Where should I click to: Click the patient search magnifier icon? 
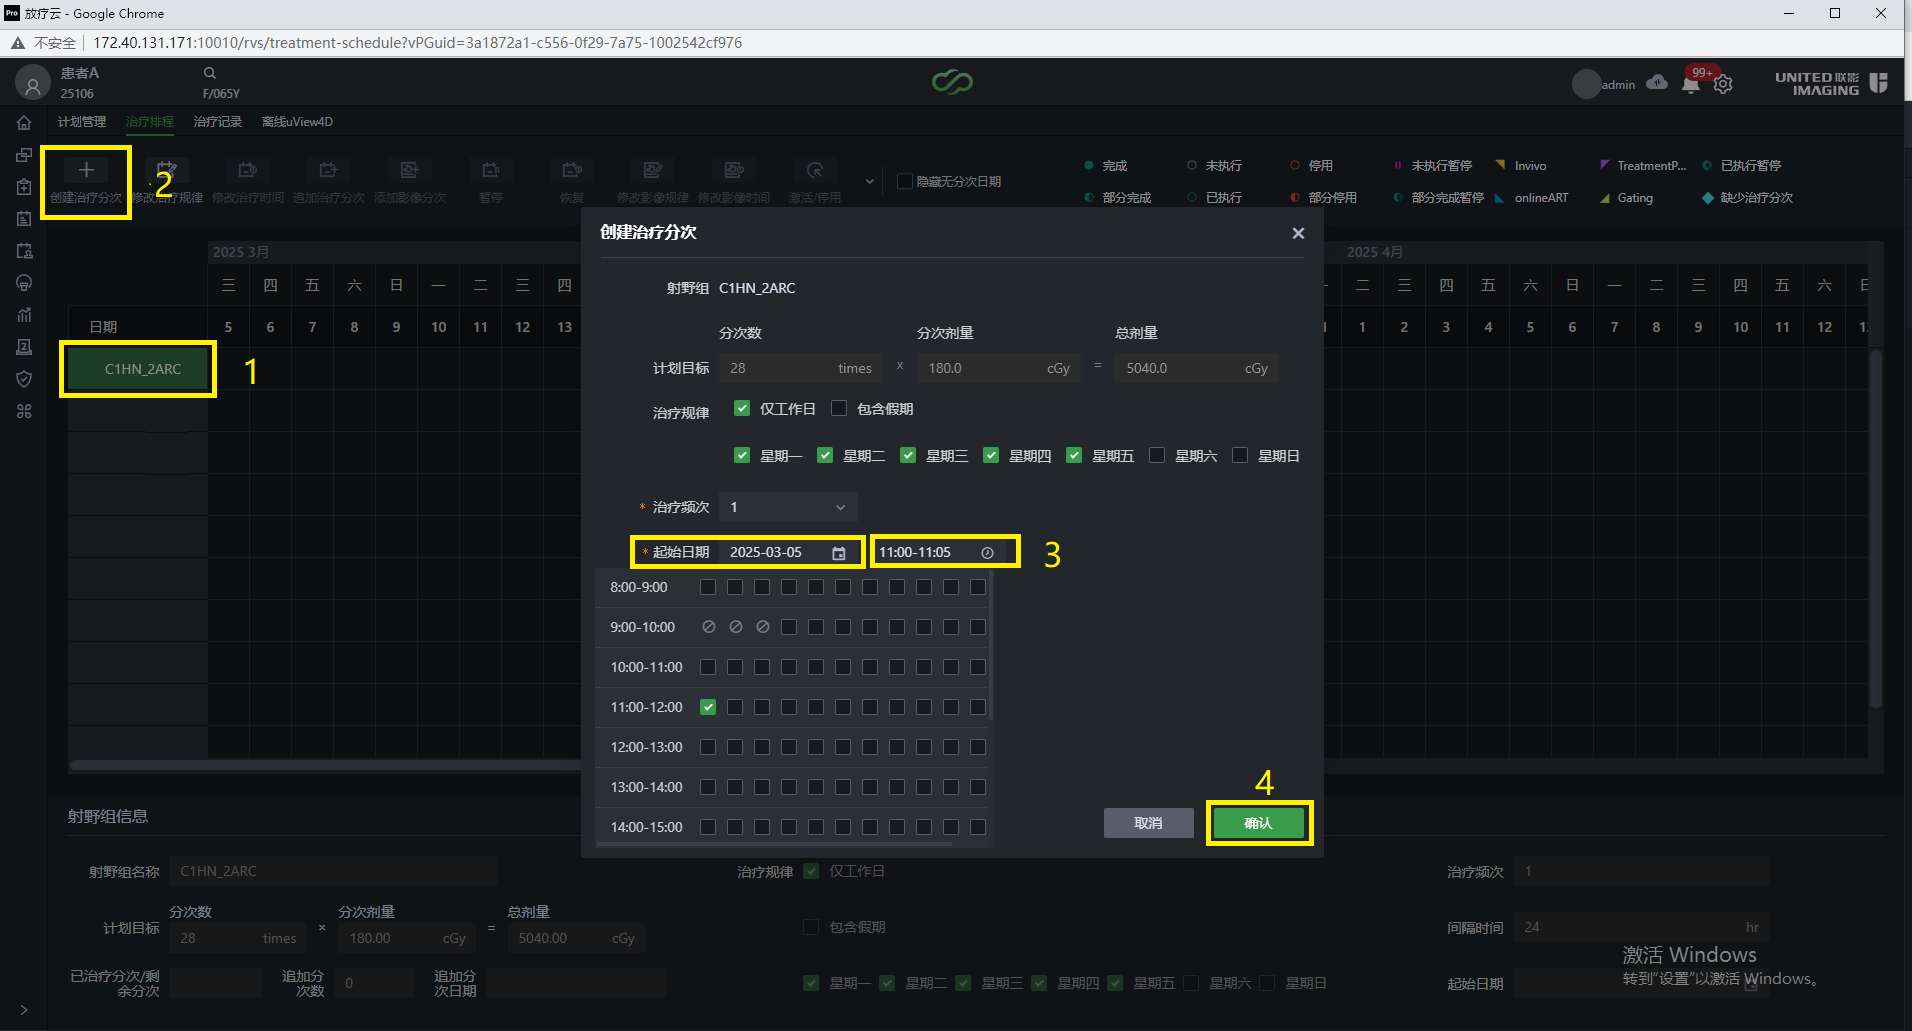tap(210, 73)
